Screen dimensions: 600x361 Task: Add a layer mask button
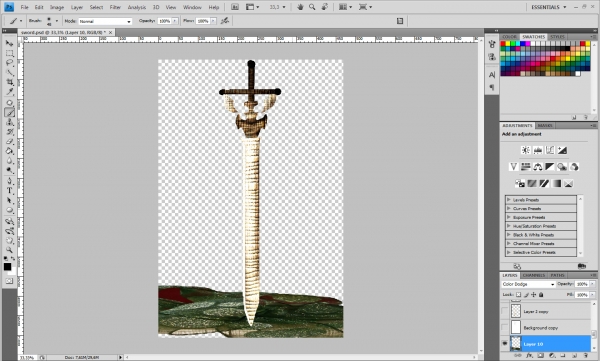click(541, 356)
